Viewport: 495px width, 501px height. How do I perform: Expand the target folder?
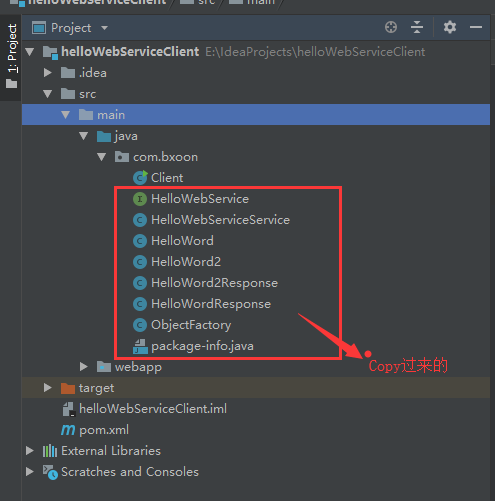click(x=47, y=388)
